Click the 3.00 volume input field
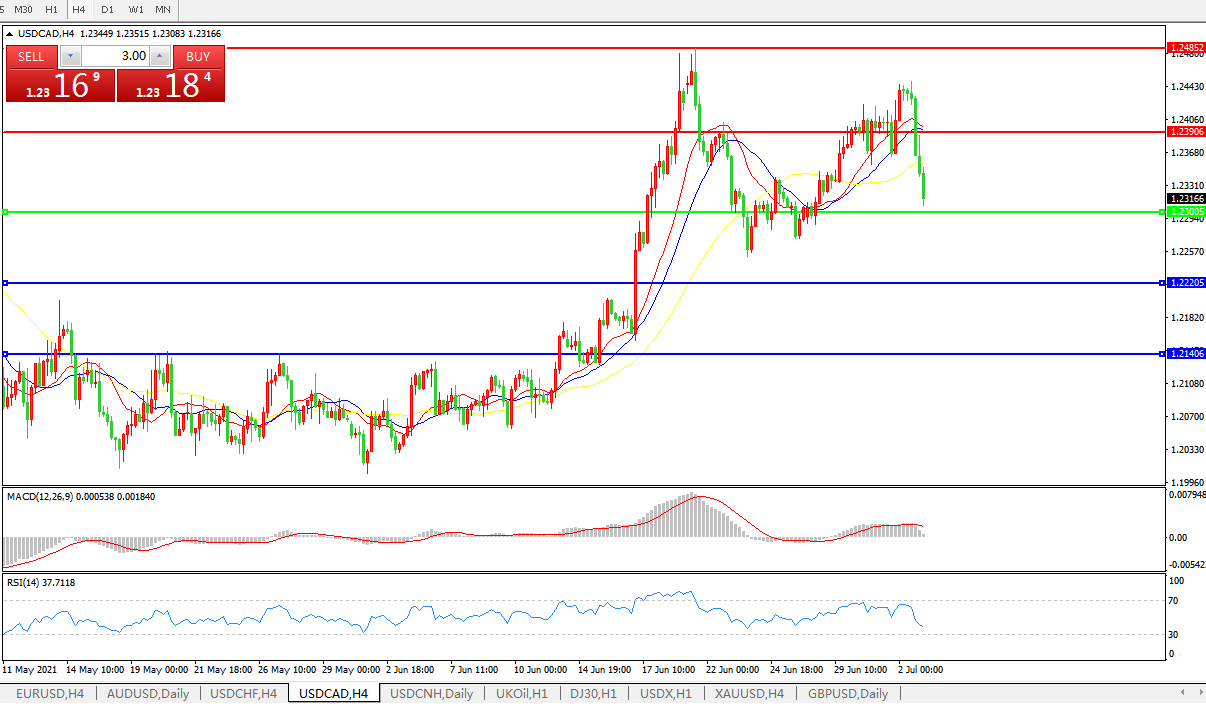Viewport: 1206px width, 704px height. tap(115, 56)
